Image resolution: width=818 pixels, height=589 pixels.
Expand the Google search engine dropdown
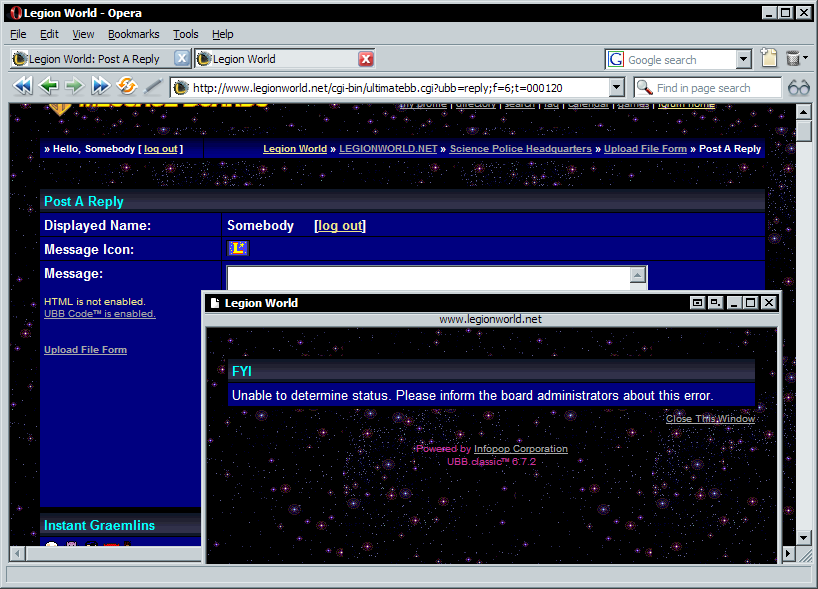[x=744, y=59]
